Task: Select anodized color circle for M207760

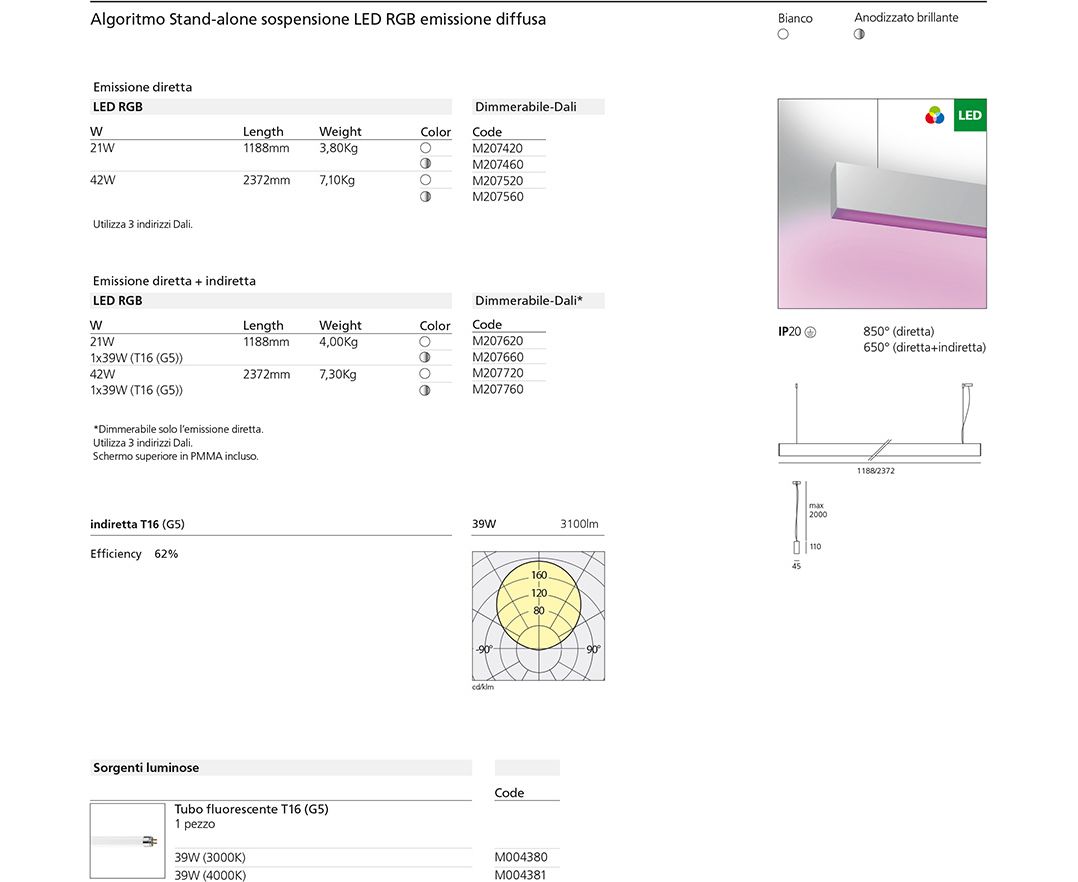Action: point(425,390)
